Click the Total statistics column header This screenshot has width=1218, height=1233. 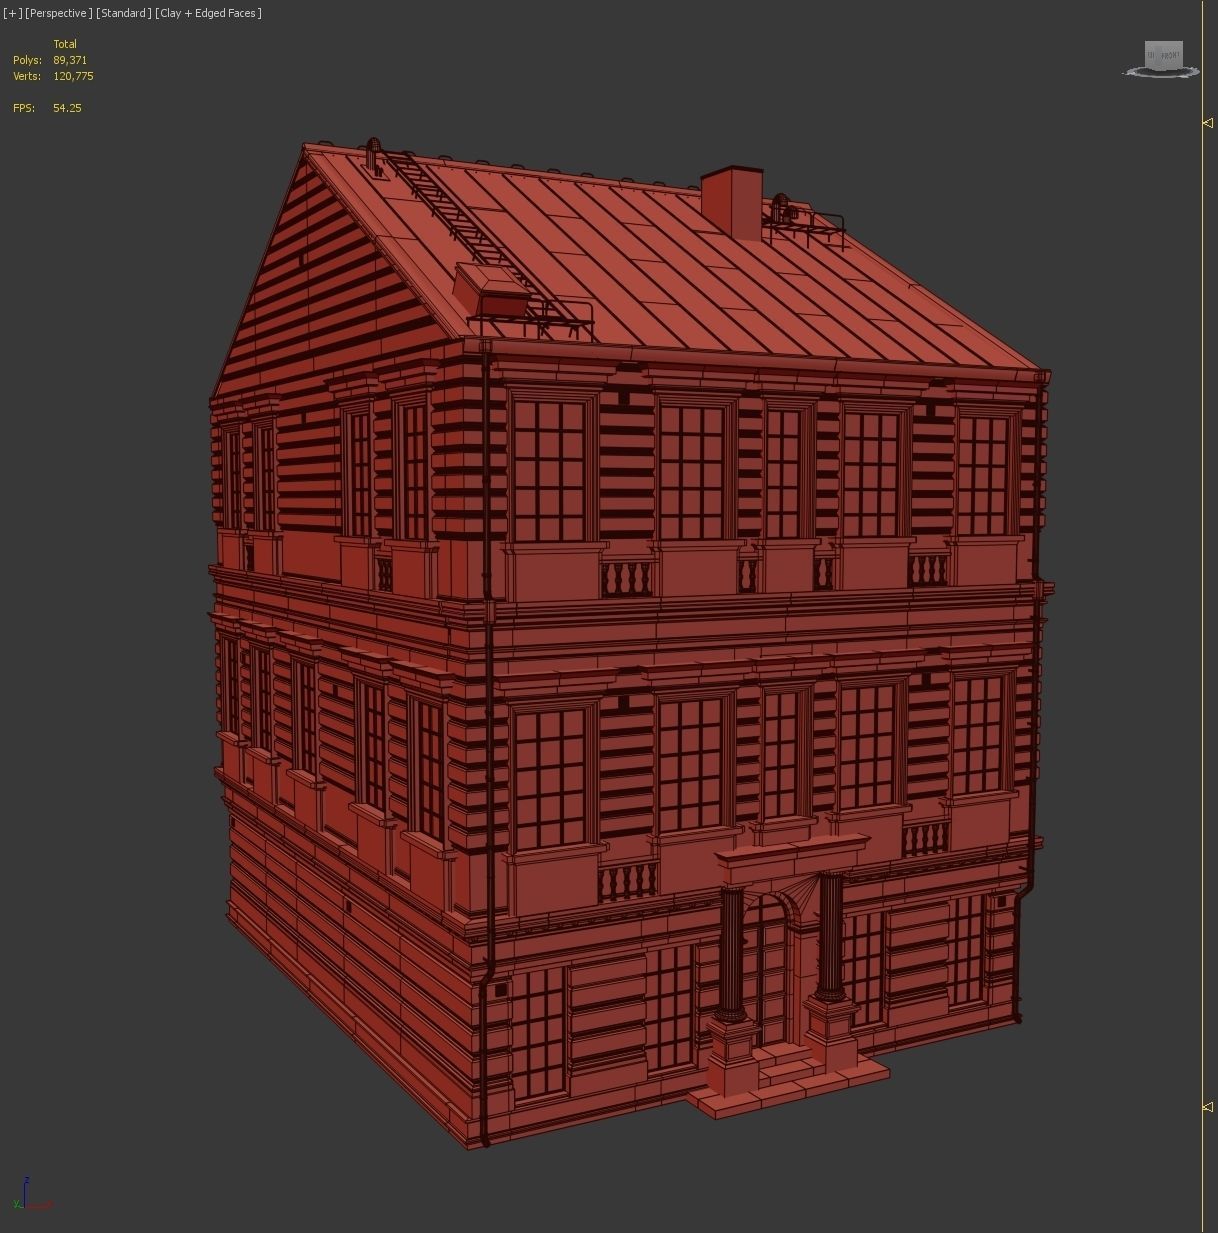coord(65,44)
